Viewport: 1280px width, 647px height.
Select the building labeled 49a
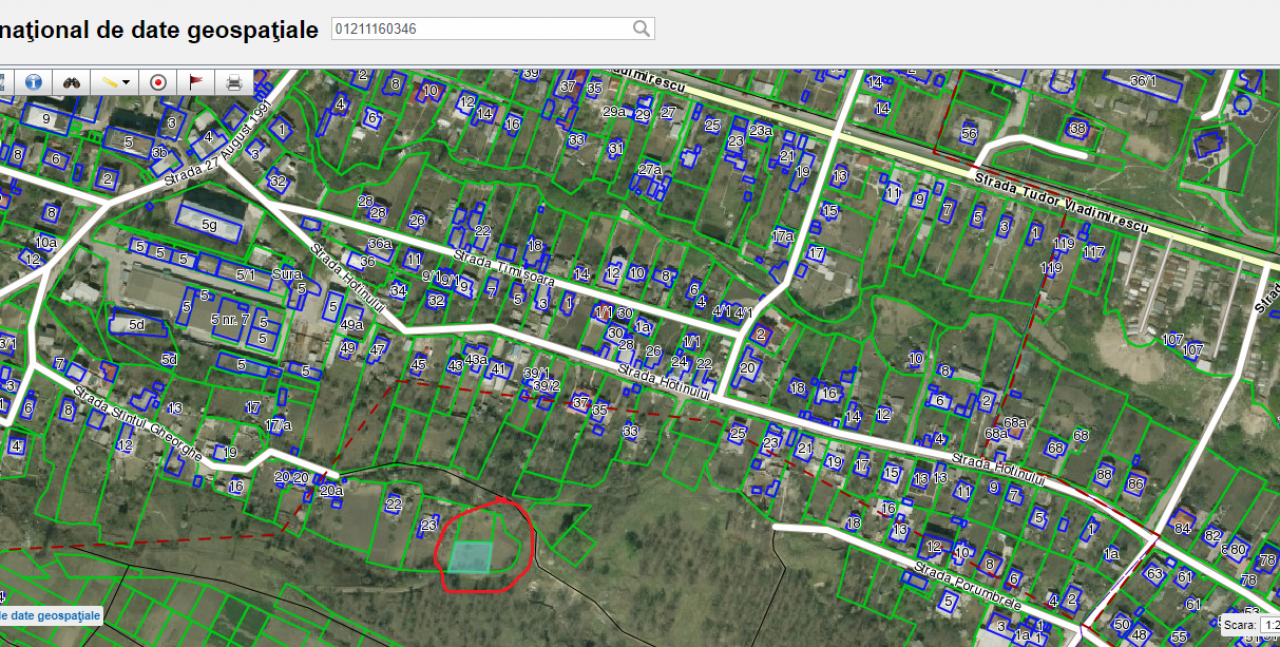351,325
